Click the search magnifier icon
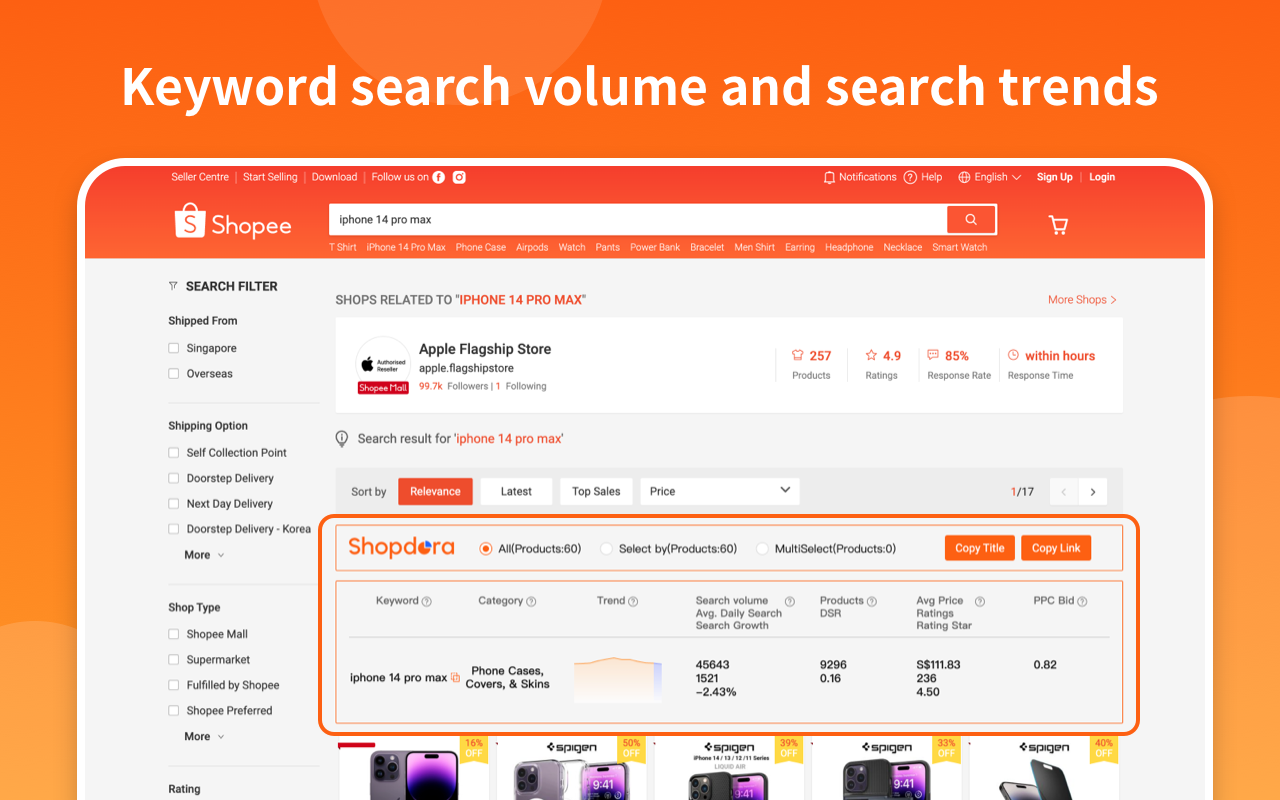 pos(970,219)
